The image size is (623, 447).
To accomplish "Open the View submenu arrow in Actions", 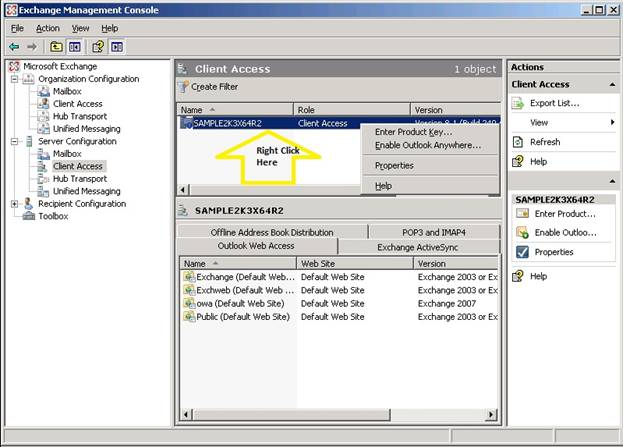I will pyautogui.click(x=612, y=122).
